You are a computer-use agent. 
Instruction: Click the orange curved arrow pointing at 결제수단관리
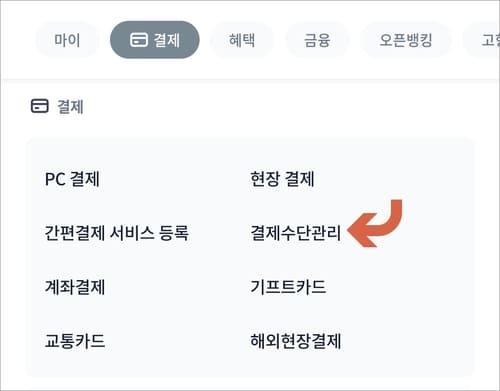(x=375, y=223)
